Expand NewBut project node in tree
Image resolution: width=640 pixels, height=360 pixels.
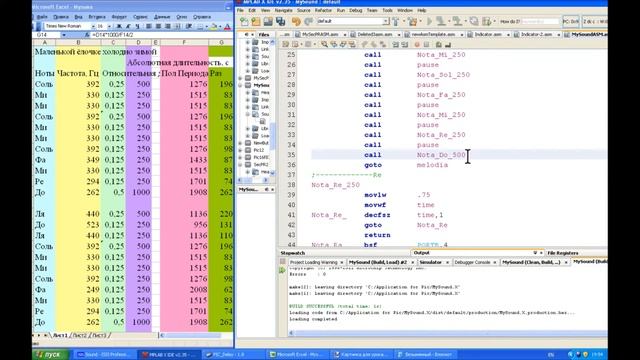[240, 143]
